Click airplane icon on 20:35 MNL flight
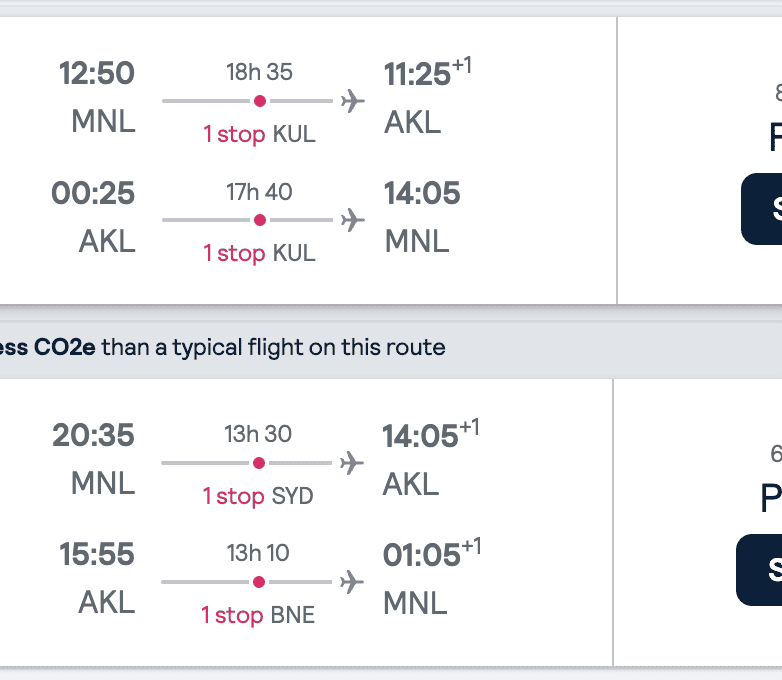The width and height of the screenshot is (782, 680). coord(351,463)
